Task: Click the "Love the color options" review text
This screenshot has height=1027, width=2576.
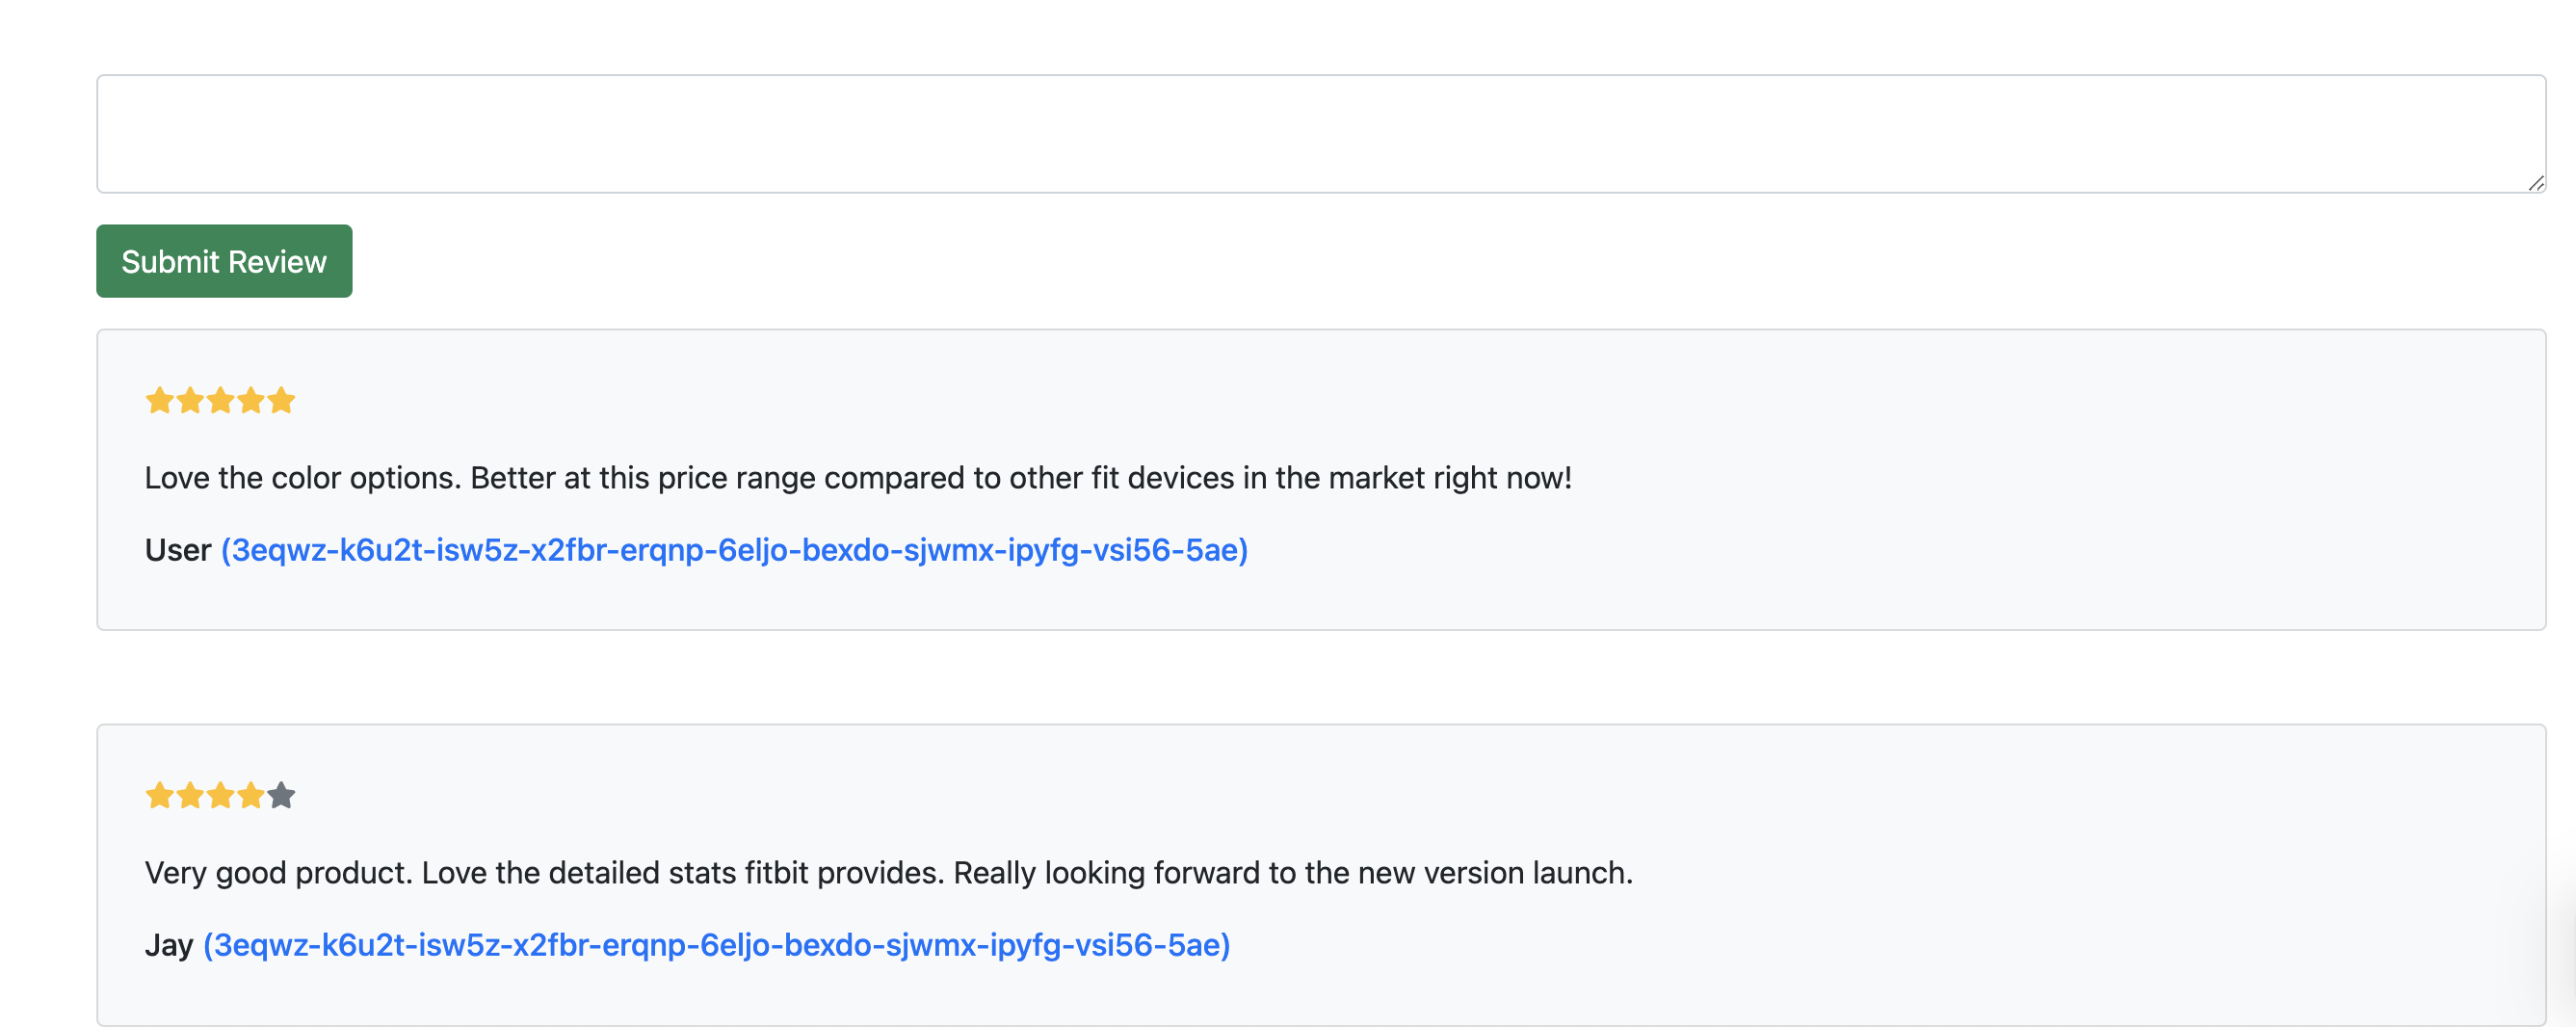Action: [857, 478]
